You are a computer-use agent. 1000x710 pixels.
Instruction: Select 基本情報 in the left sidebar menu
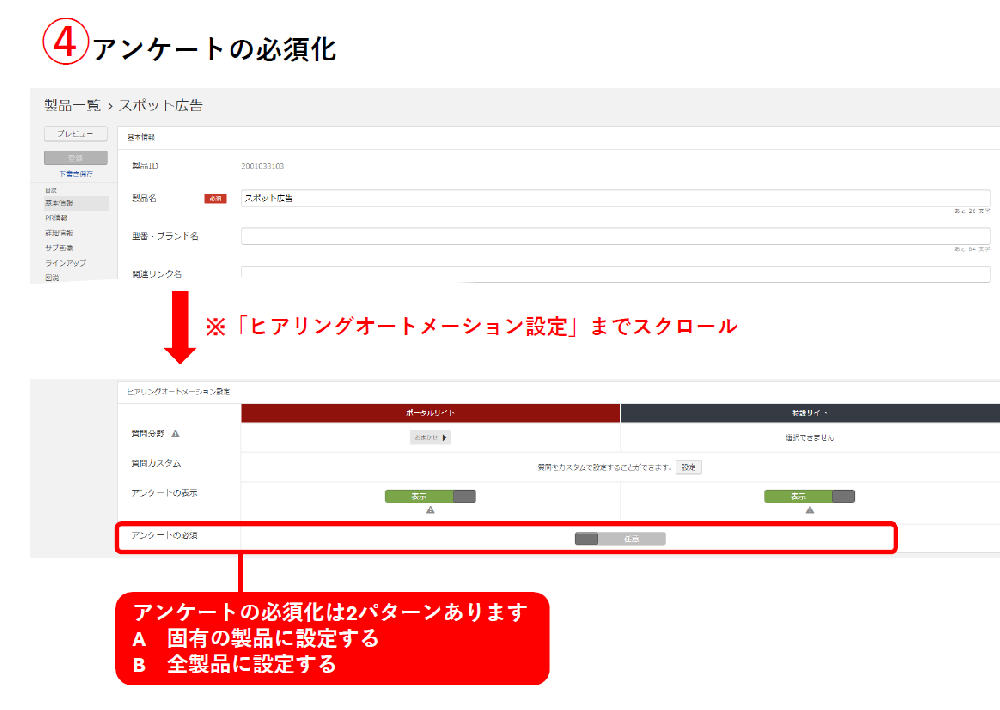coord(59,203)
